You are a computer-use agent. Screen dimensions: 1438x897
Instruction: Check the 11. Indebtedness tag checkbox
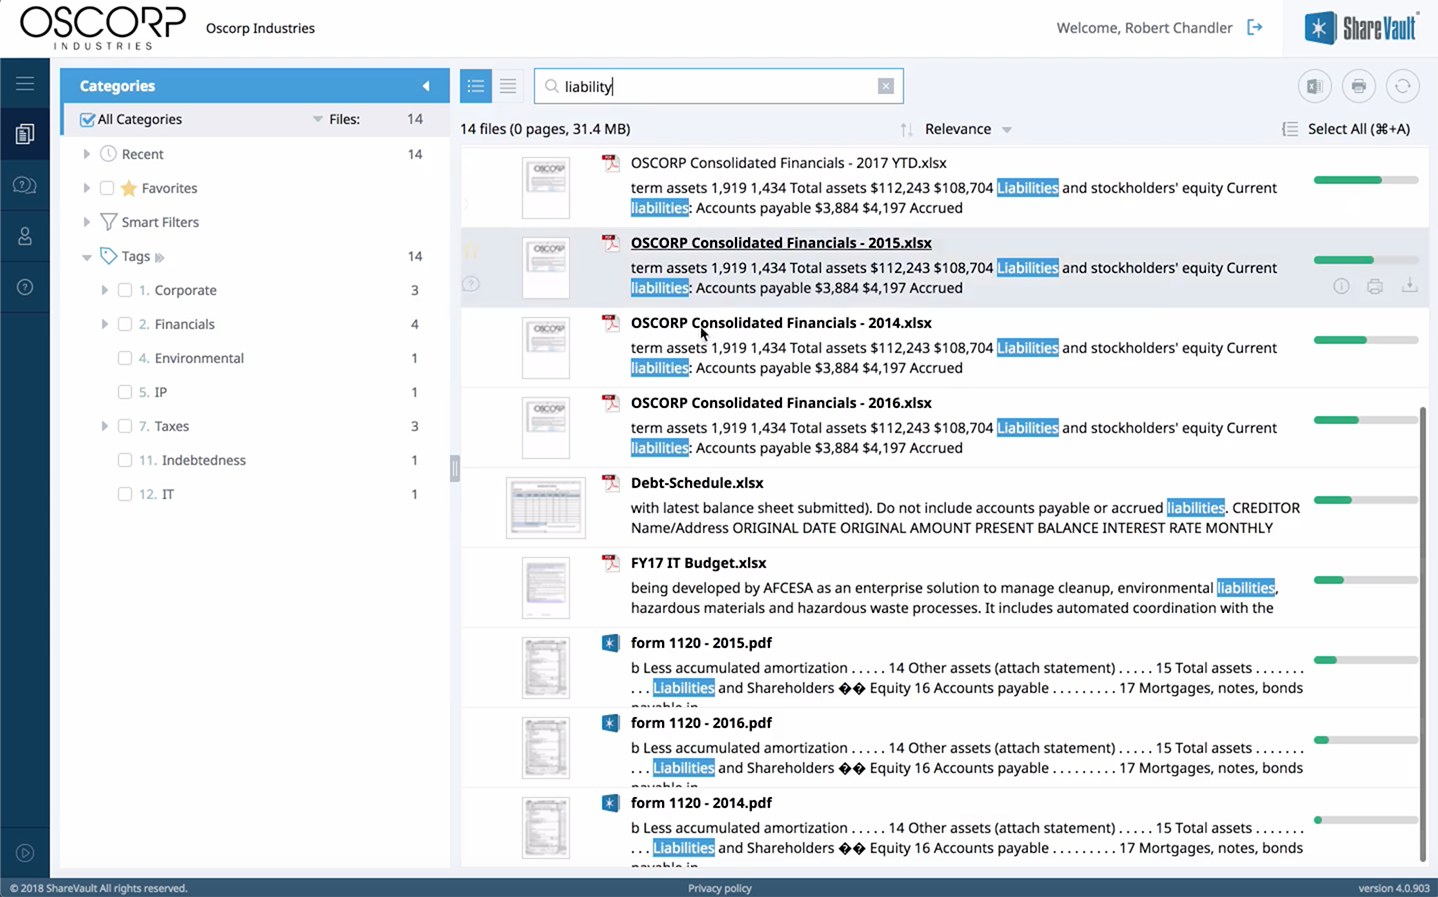click(125, 460)
